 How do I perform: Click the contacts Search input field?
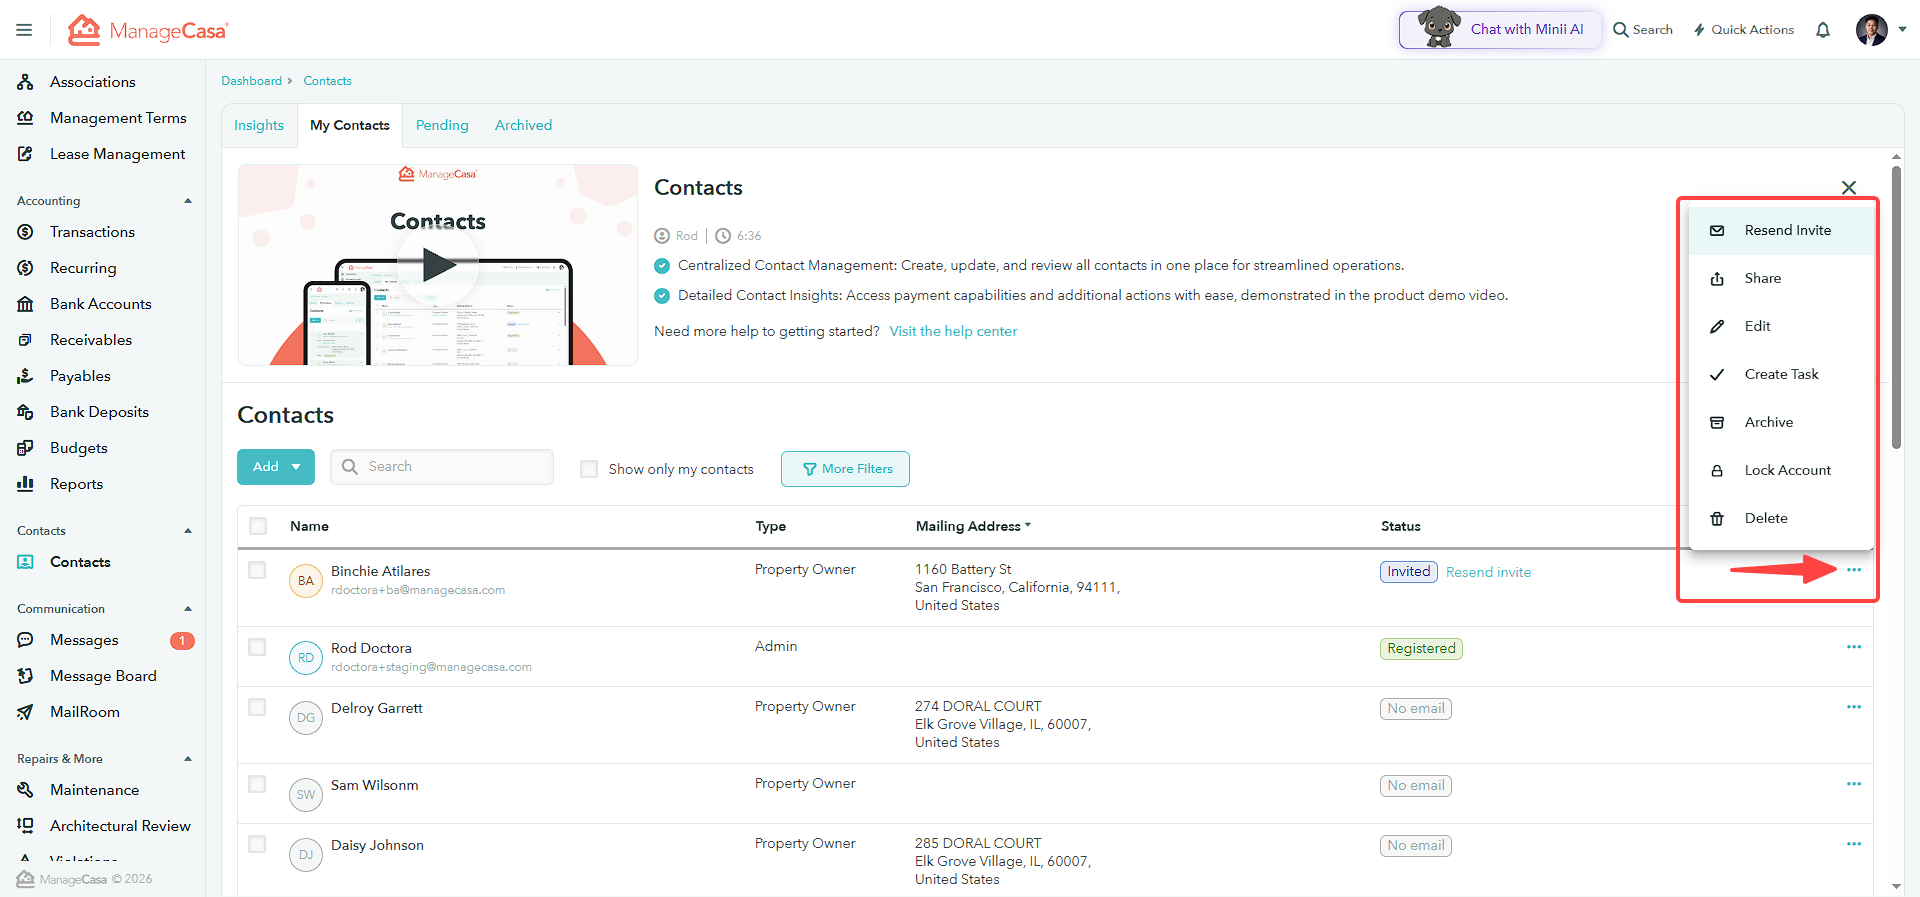coord(442,467)
